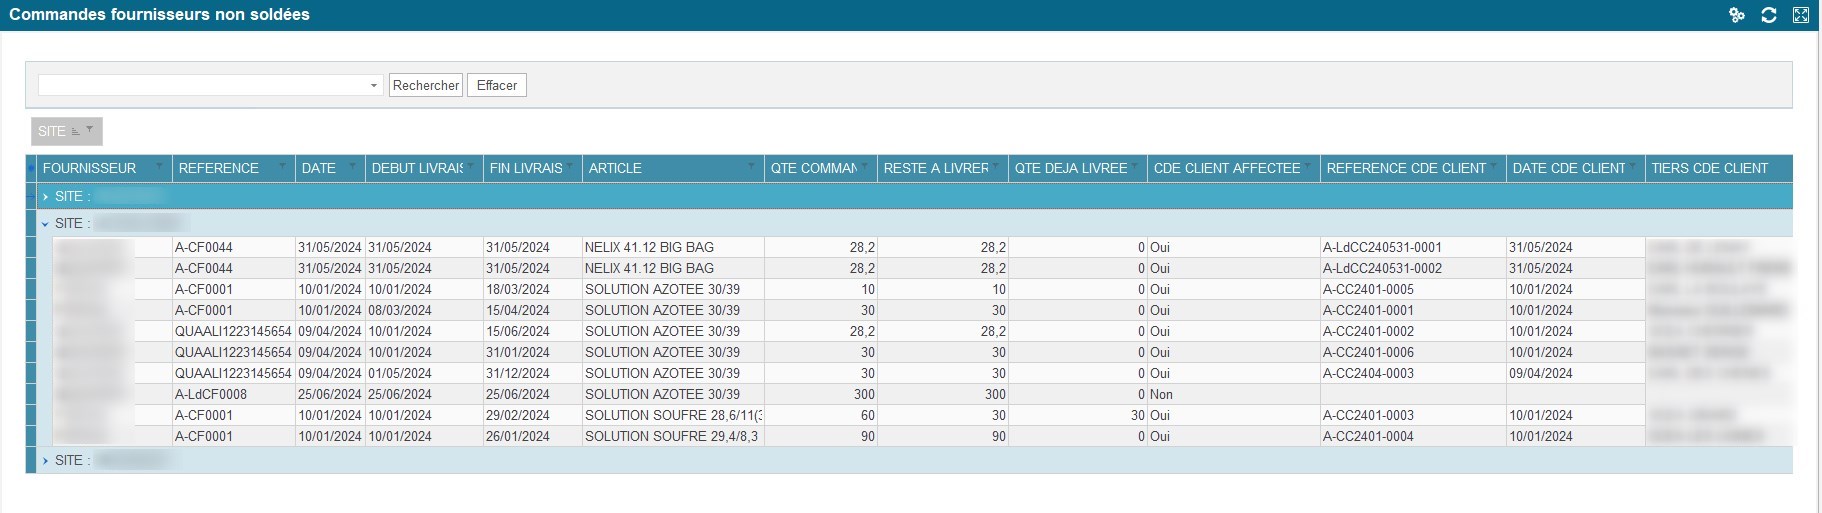The image size is (1822, 513).
Task: Click the Rechercher button
Action: (x=426, y=86)
